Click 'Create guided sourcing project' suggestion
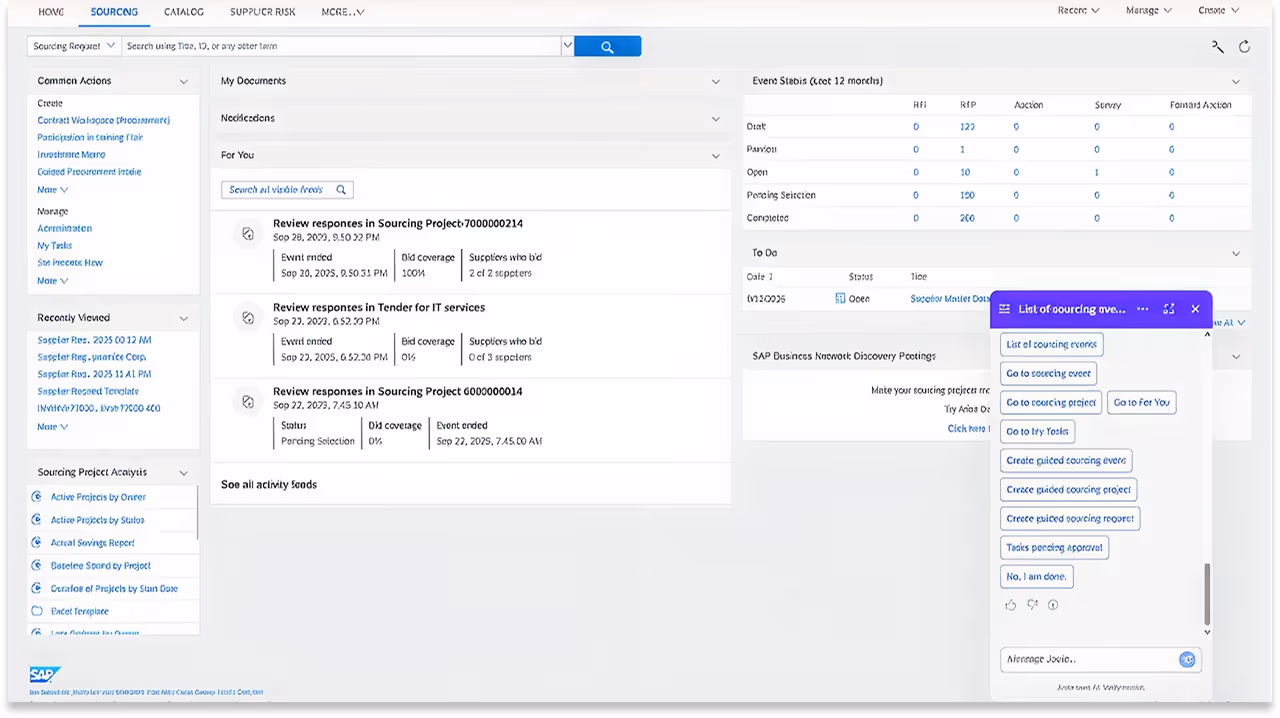1280x718 pixels. tap(1068, 490)
